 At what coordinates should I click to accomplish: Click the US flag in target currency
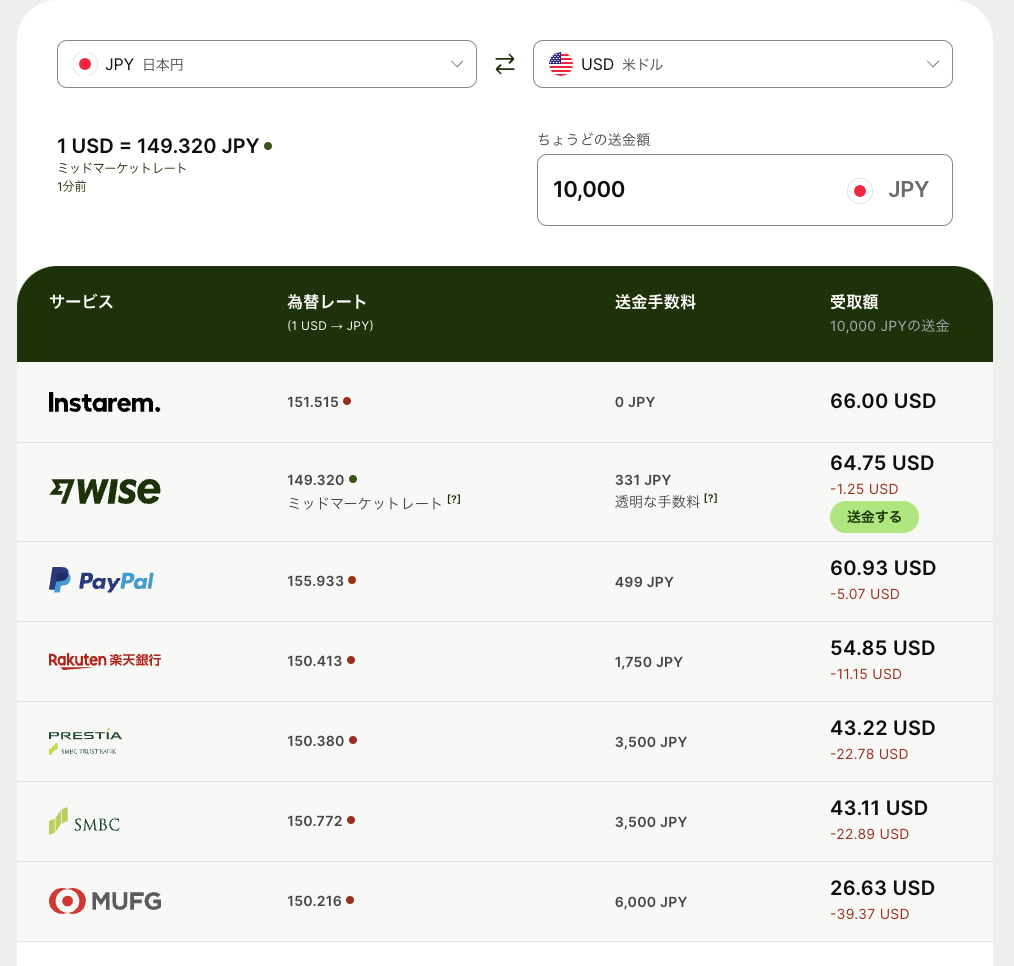point(561,64)
